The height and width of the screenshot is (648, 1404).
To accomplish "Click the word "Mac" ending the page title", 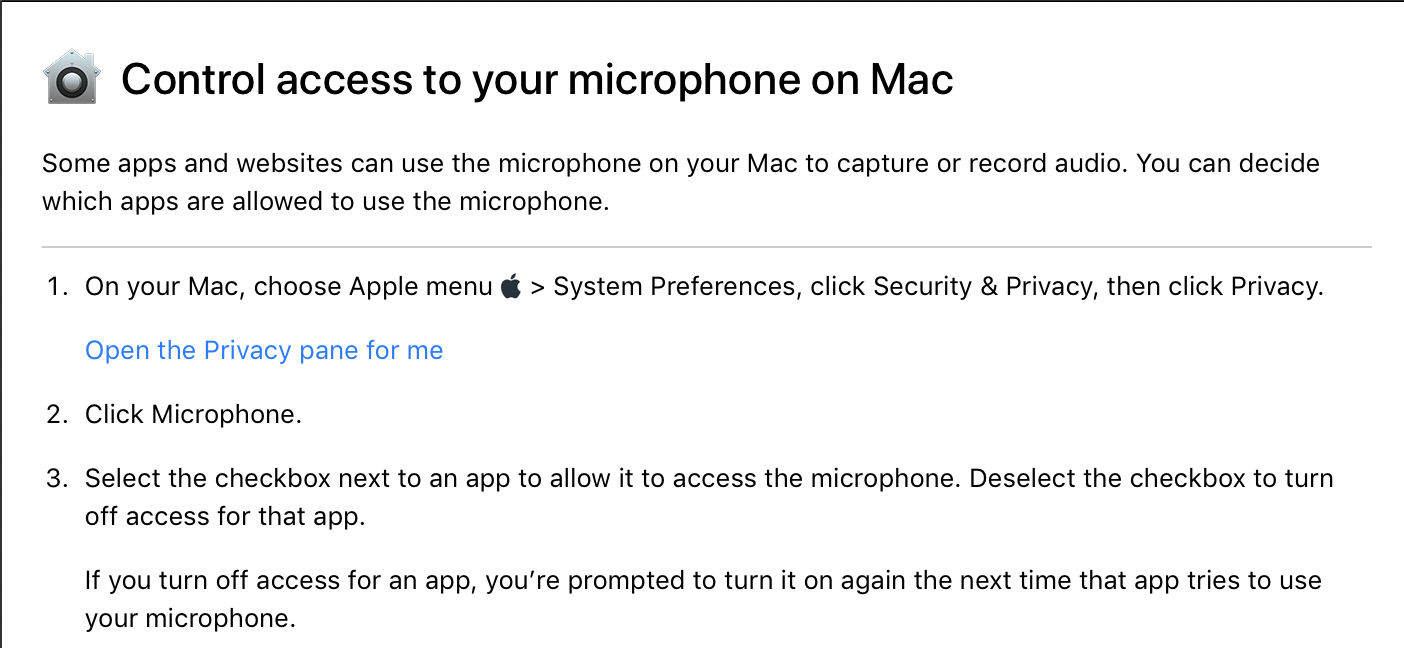I will point(911,80).
